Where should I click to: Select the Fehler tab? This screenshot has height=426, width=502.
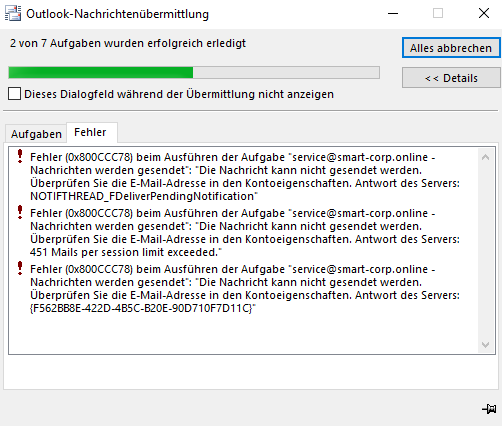(x=90, y=132)
